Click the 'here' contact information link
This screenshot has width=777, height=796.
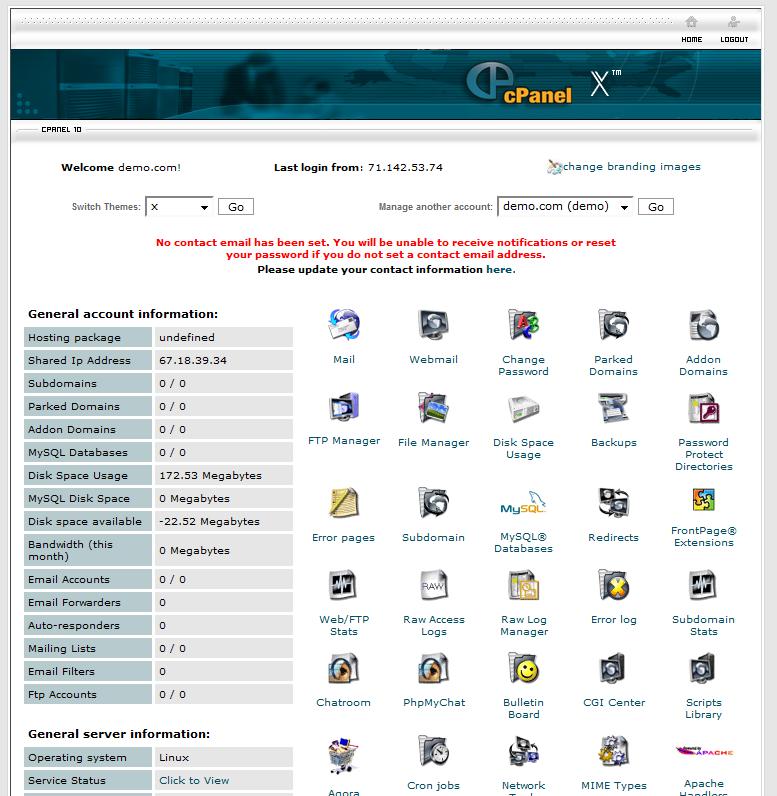point(500,270)
